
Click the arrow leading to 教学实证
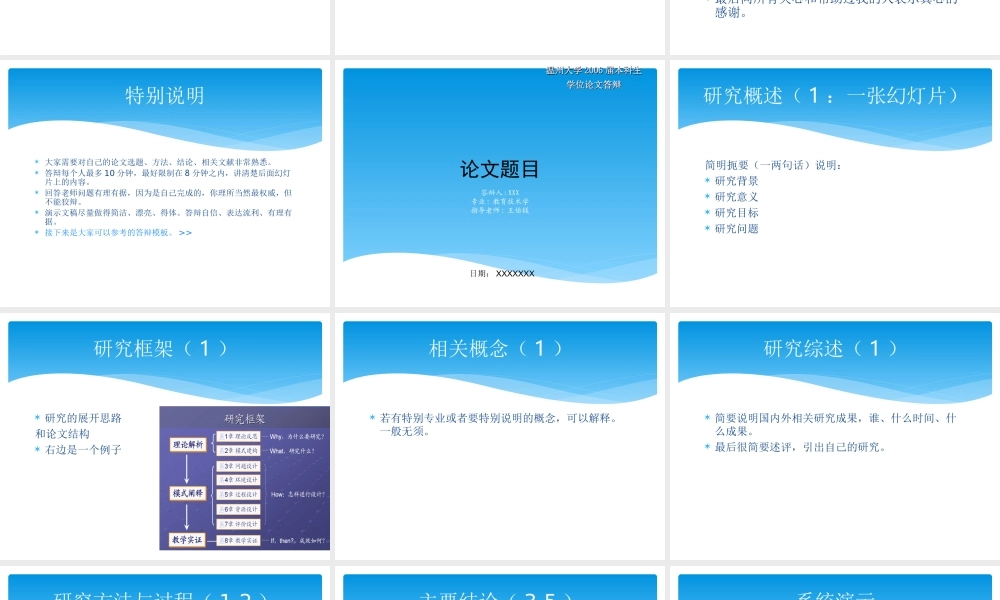(x=186, y=517)
